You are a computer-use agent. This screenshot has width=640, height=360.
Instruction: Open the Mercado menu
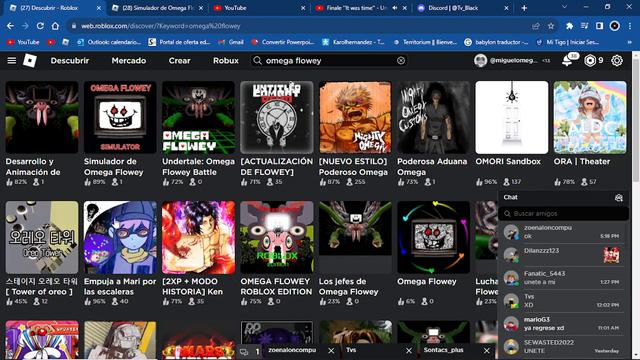click(129, 60)
